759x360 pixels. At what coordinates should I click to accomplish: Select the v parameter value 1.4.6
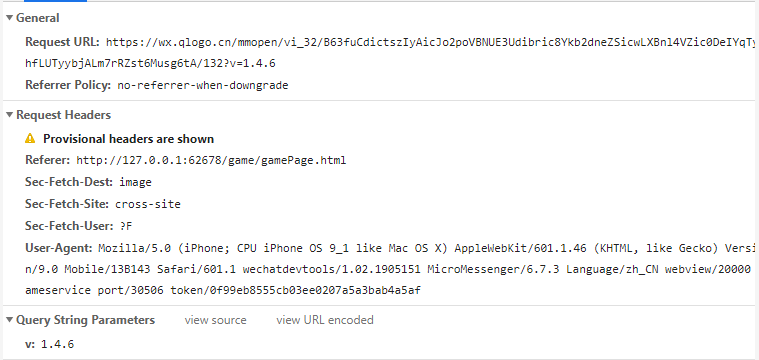pos(58,345)
